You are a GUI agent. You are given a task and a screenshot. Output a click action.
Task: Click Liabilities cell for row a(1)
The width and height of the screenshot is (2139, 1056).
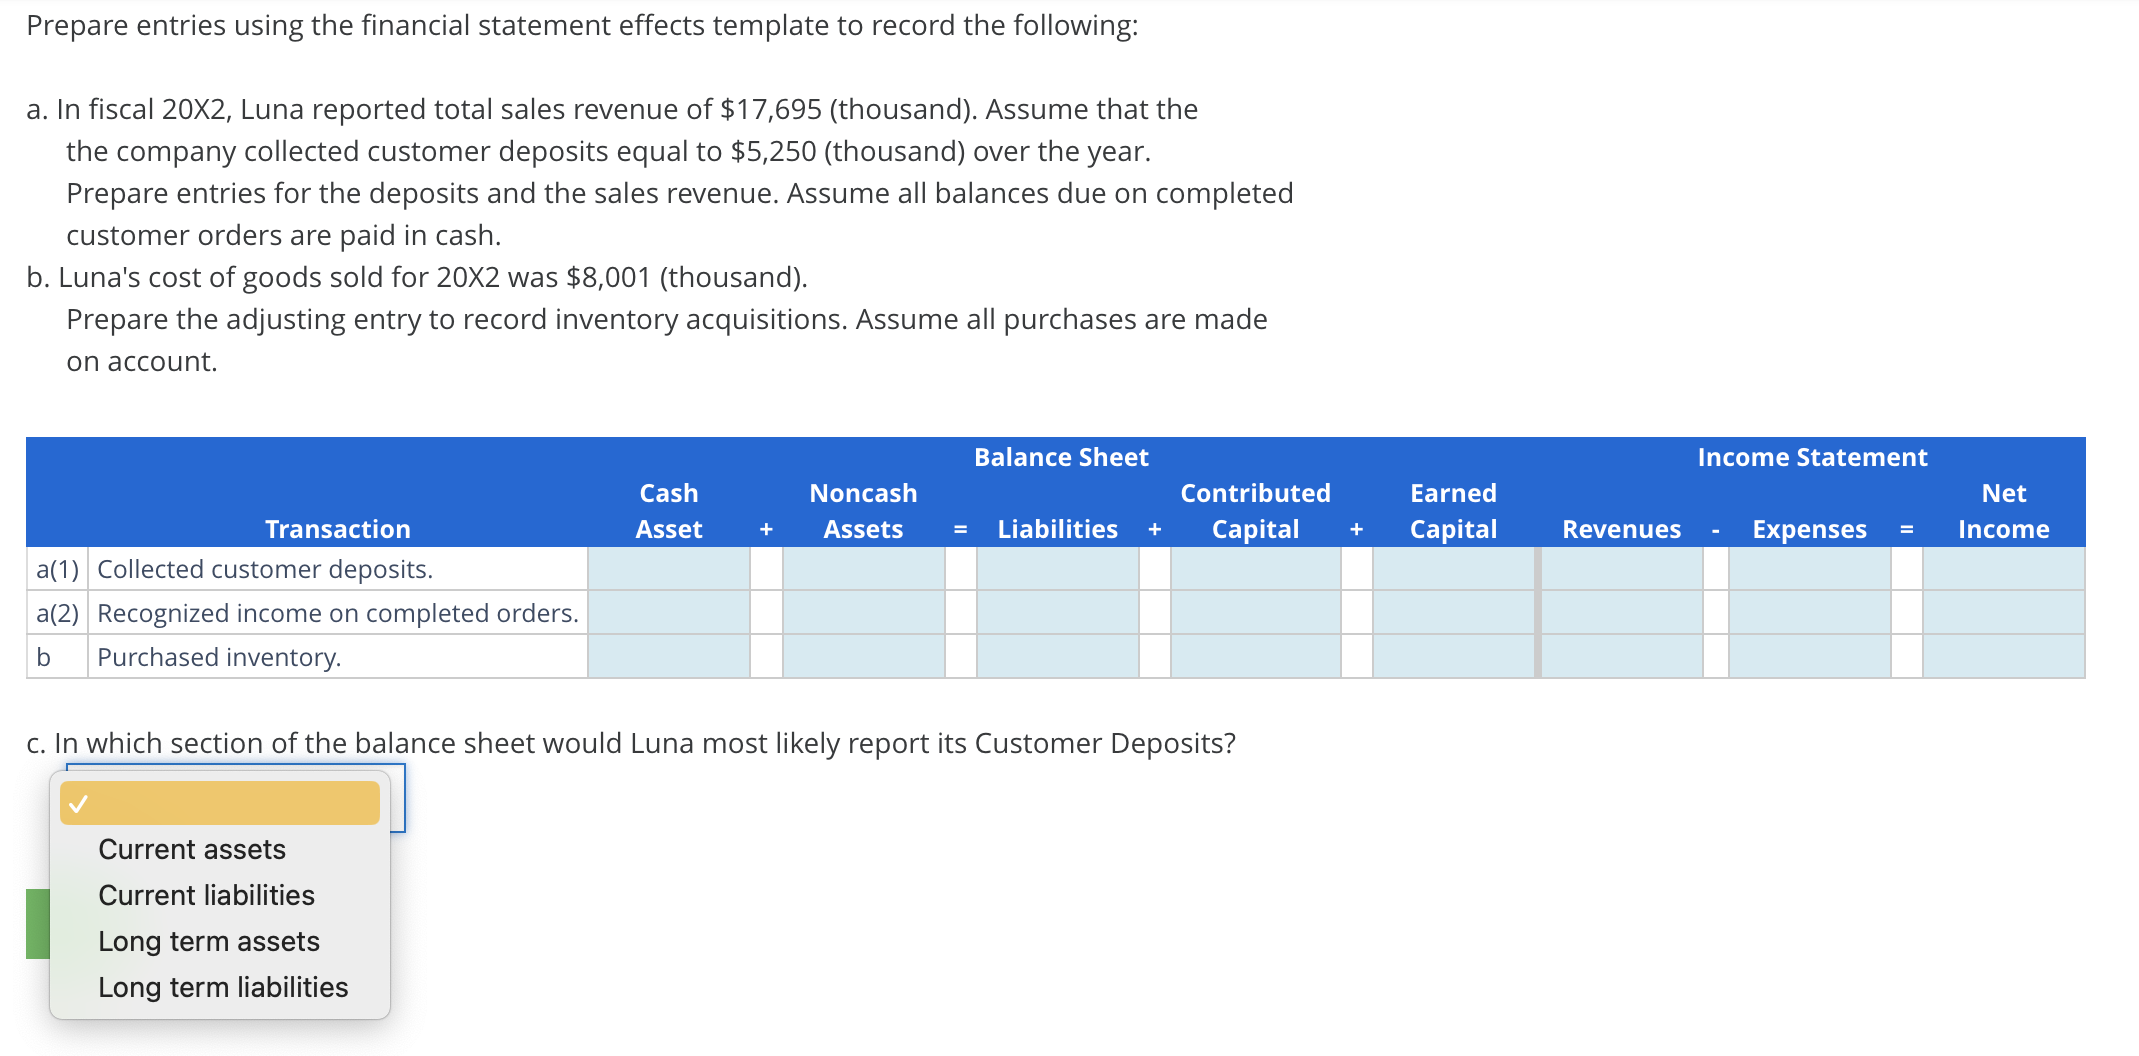[x=1056, y=568]
